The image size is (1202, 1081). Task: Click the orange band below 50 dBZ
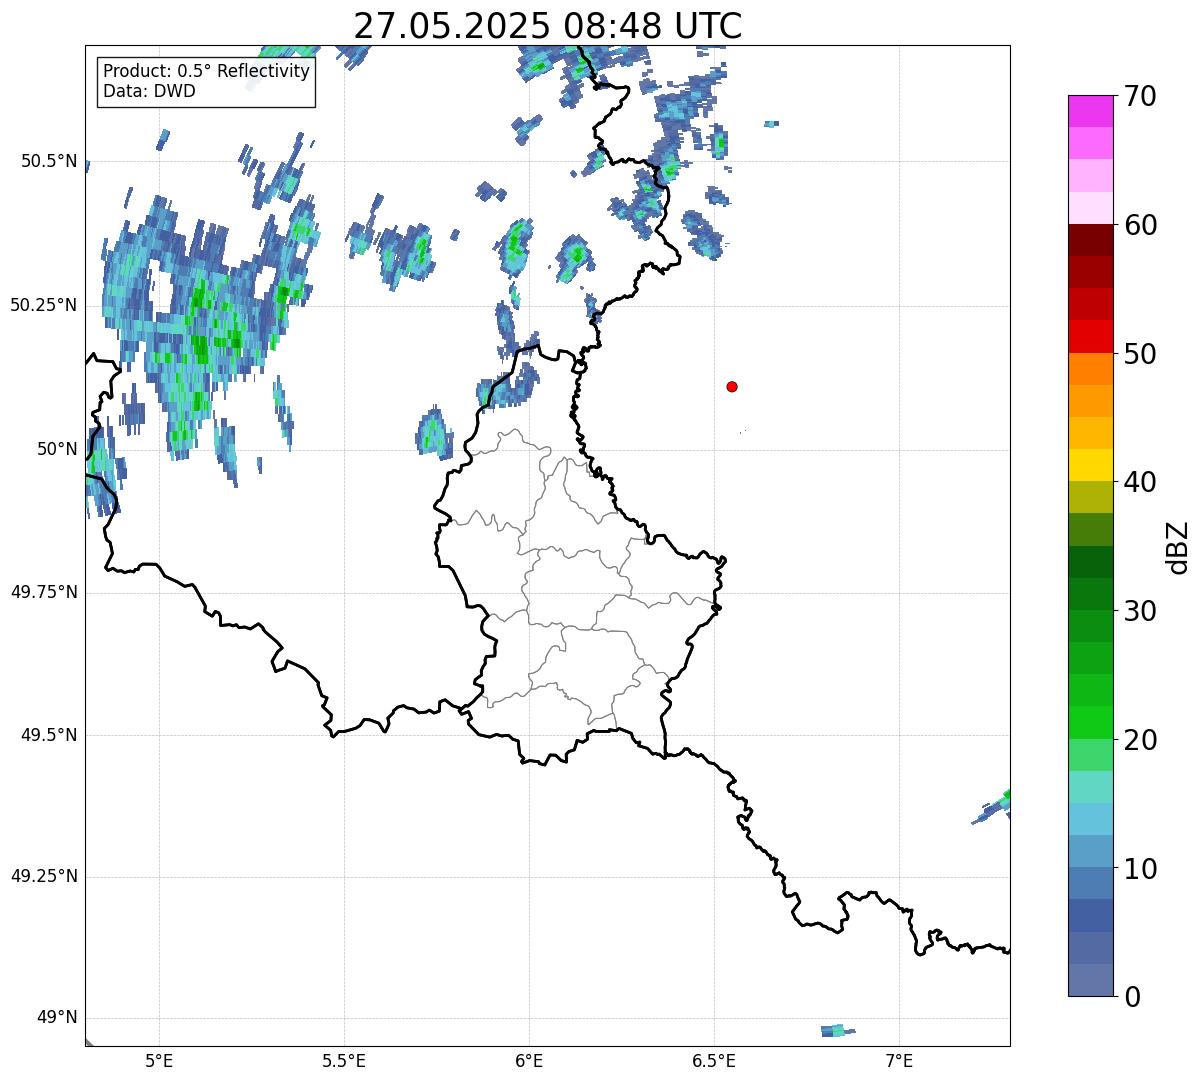tap(1090, 369)
